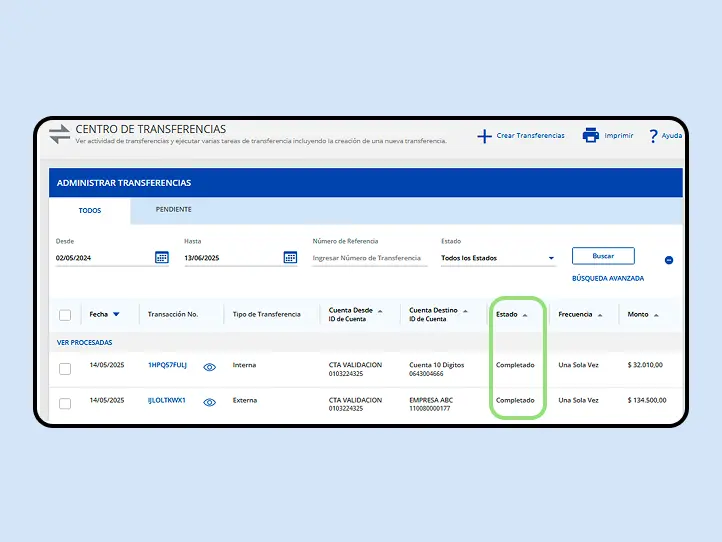
Task: Sort by Fecha column arrow
Action: (116, 315)
